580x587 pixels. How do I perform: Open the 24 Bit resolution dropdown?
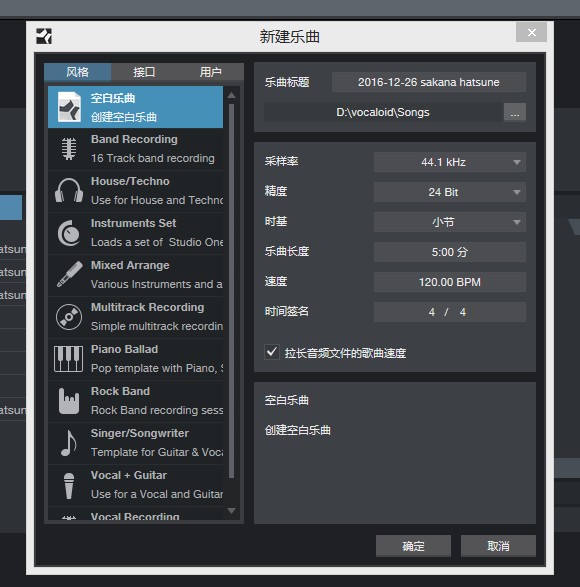450,192
